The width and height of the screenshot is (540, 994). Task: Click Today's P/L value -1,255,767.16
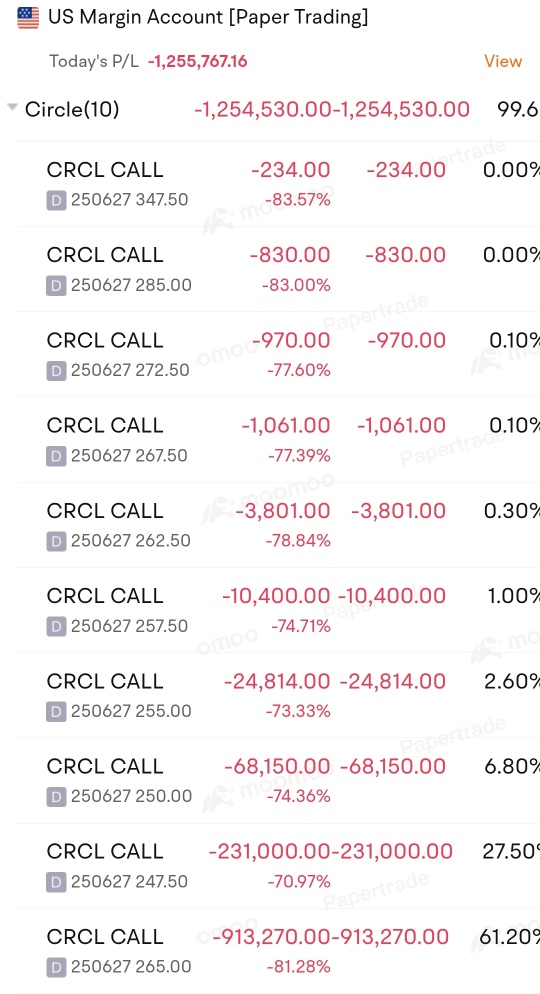[x=197, y=61]
